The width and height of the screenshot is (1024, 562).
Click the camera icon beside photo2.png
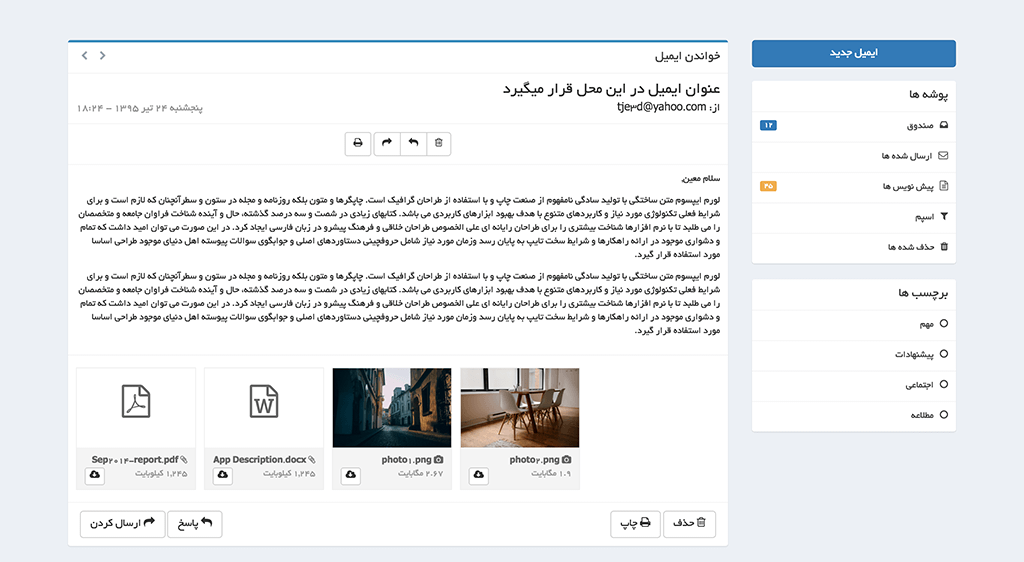pyautogui.click(x=566, y=460)
